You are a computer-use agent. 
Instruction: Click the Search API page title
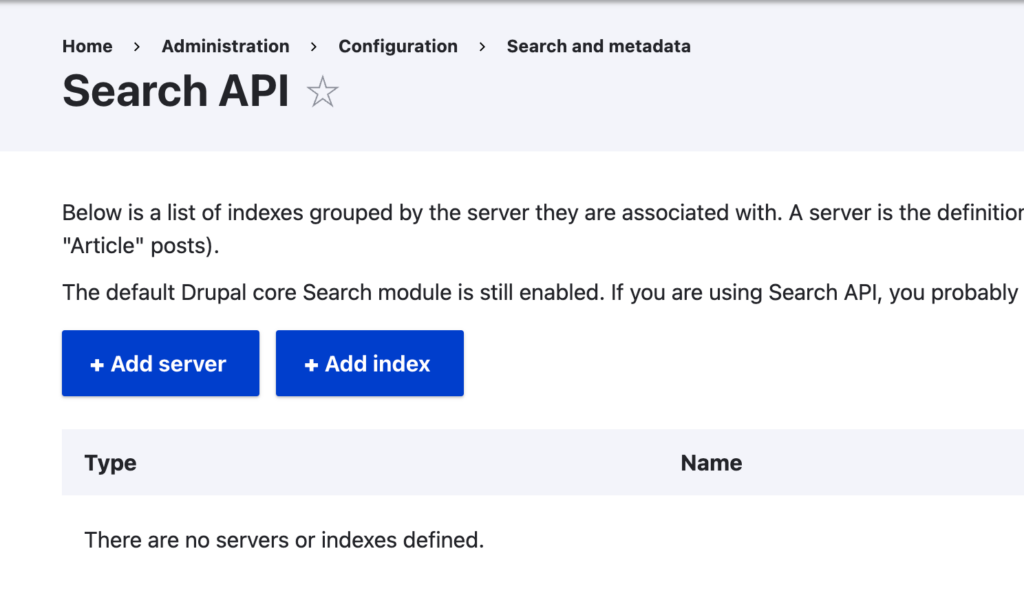(176, 91)
